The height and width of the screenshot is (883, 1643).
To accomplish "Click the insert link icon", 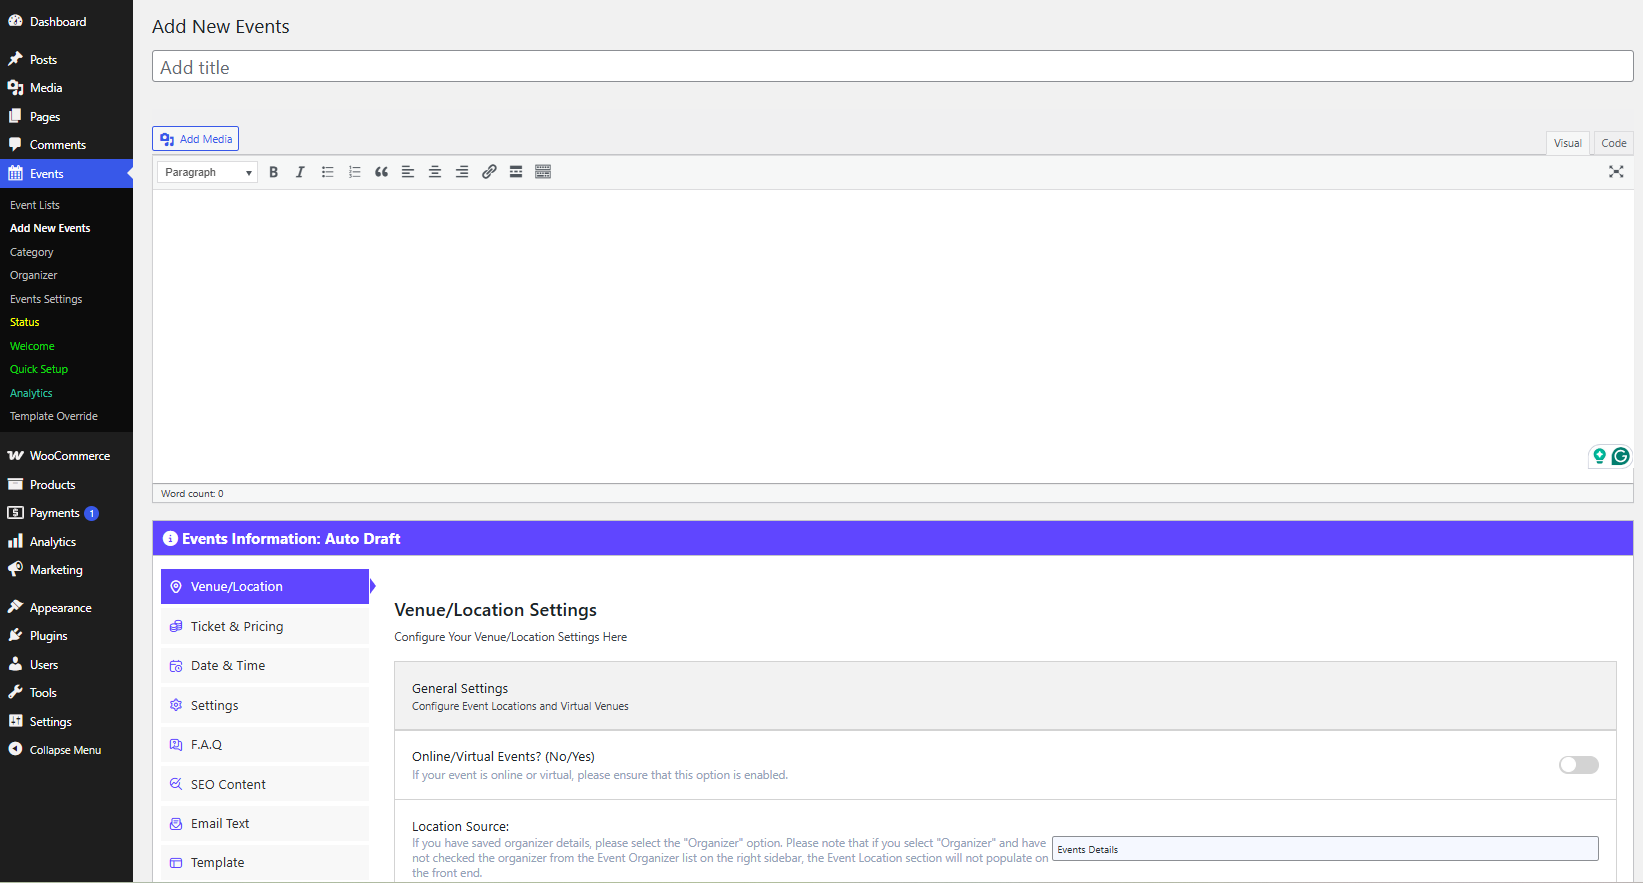I will click(489, 172).
